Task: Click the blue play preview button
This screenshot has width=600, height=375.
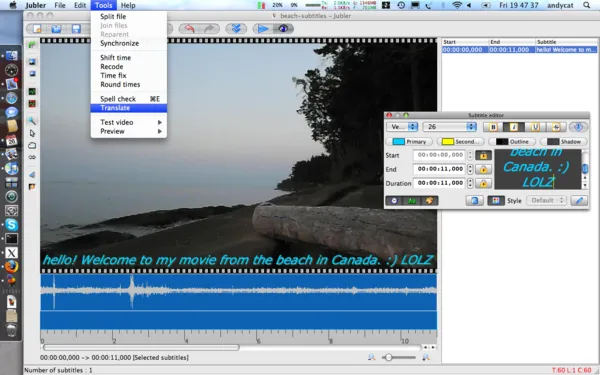Action: coord(263,29)
